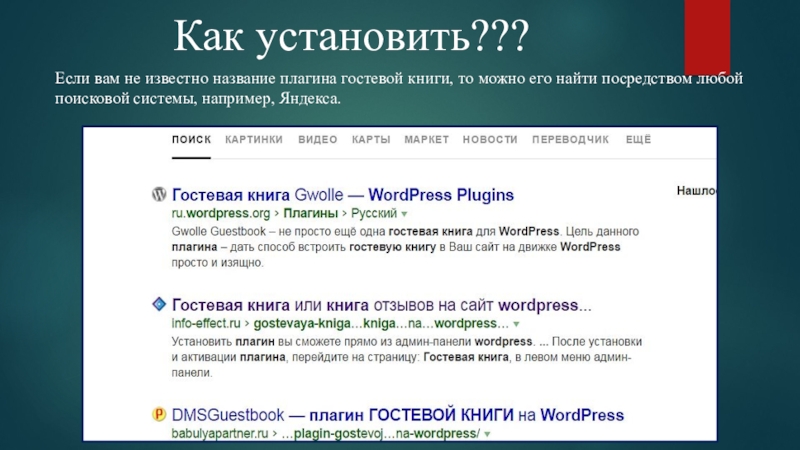Expand the ЕЩЁ menu
Image resolution: width=800 pixels, height=450 pixels.
tap(639, 139)
